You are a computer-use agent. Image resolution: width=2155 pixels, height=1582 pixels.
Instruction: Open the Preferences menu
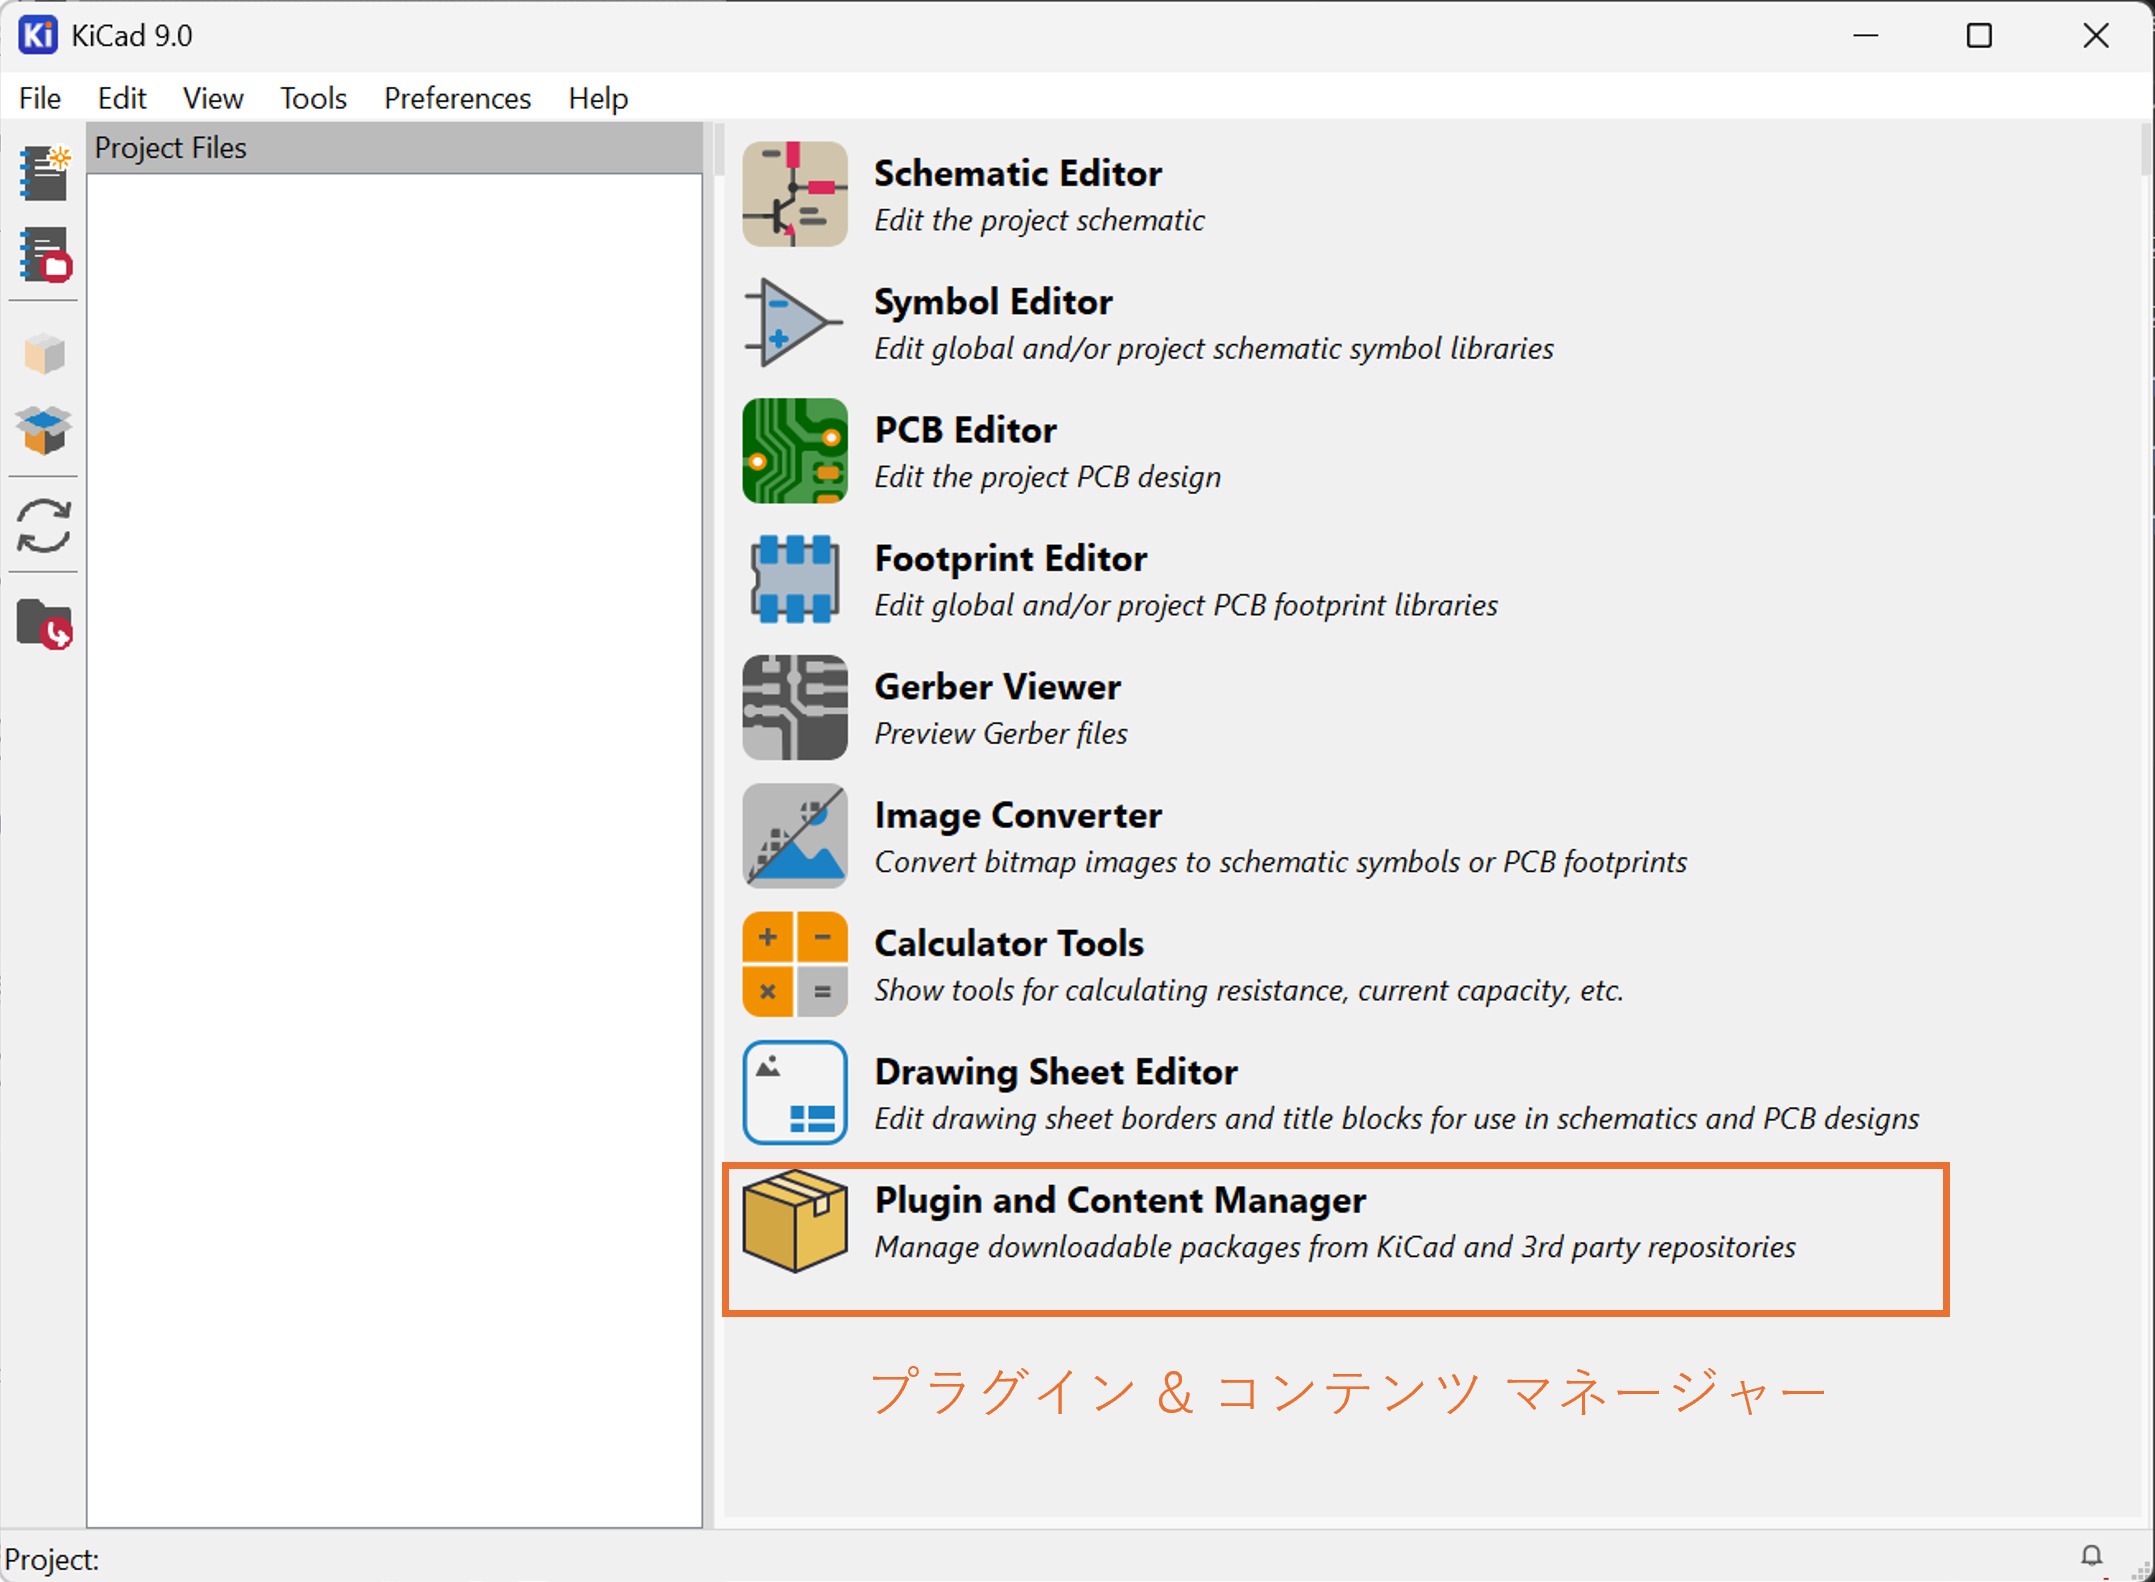tap(457, 98)
